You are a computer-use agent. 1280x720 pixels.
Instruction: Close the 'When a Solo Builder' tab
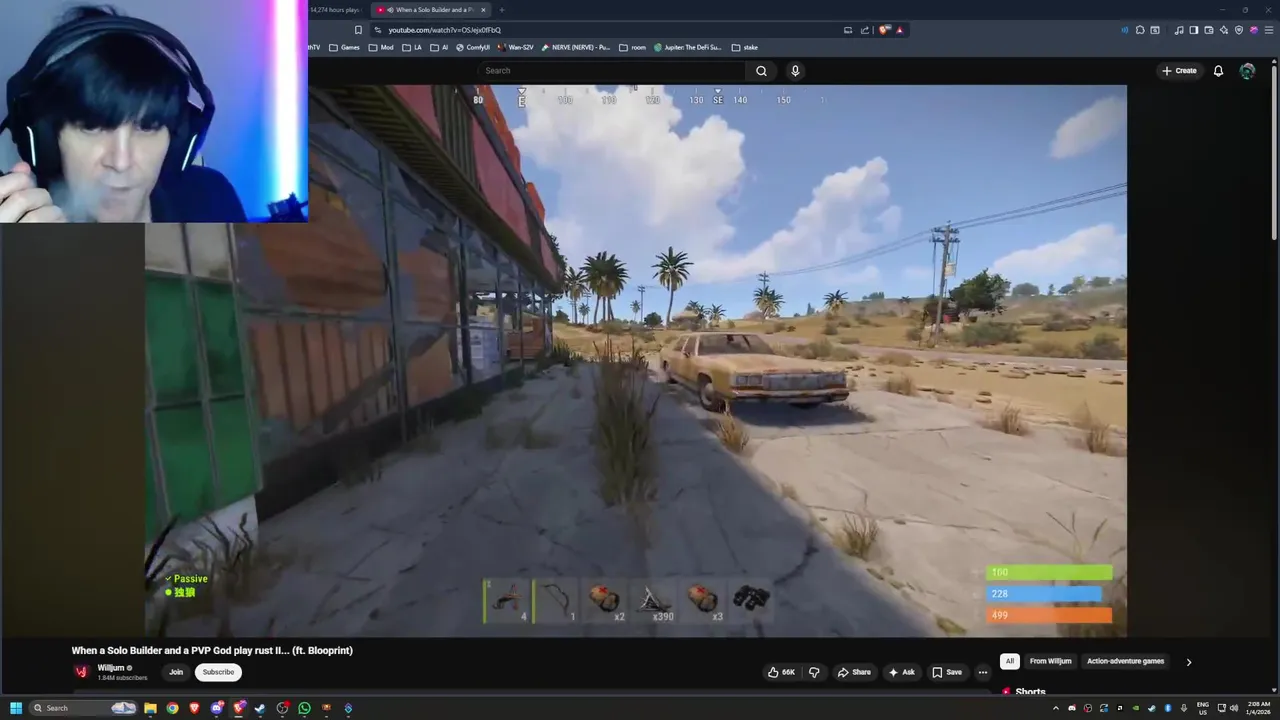tap(483, 10)
